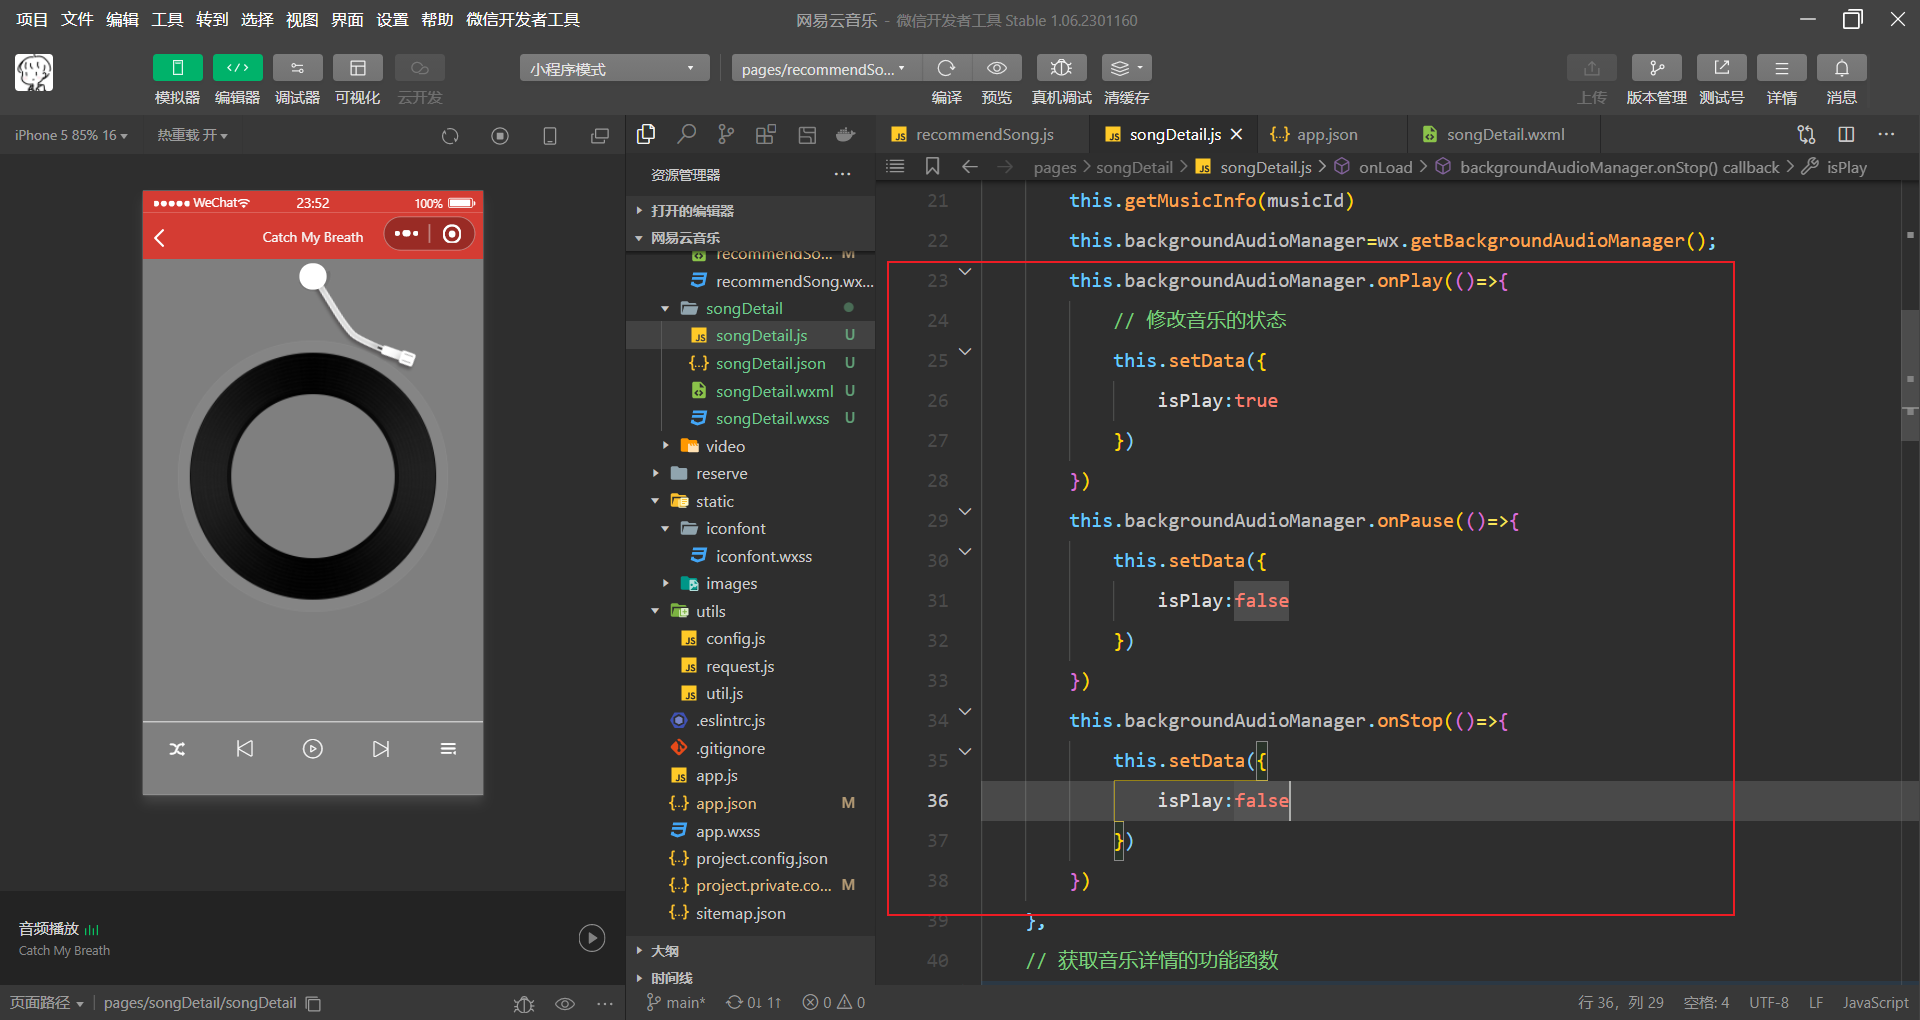Image resolution: width=1920 pixels, height=1020 pixels.
Task: Click the 清缓存 clear cache icon
Action: click(x=1126, y=68)
